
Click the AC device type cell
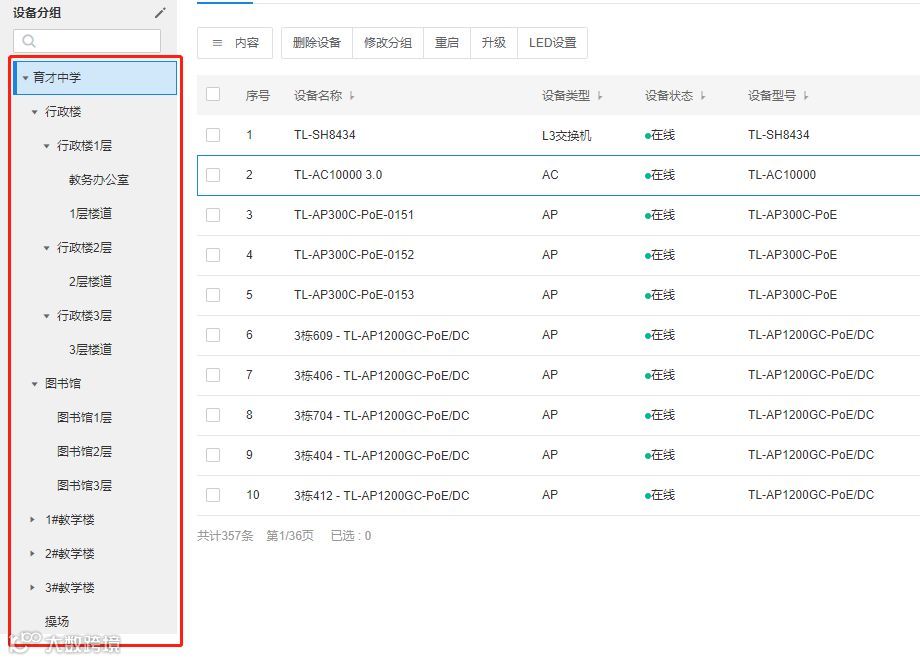click(550, 175)
